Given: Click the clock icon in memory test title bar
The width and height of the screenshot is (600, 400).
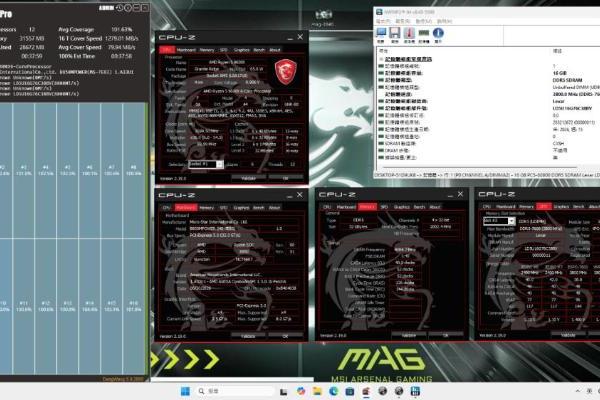Looking at the screenshot, I should (120, 8).
